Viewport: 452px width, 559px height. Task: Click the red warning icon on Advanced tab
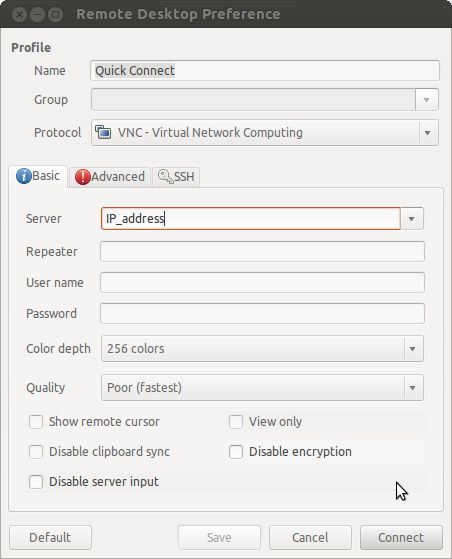pos(83,177)
